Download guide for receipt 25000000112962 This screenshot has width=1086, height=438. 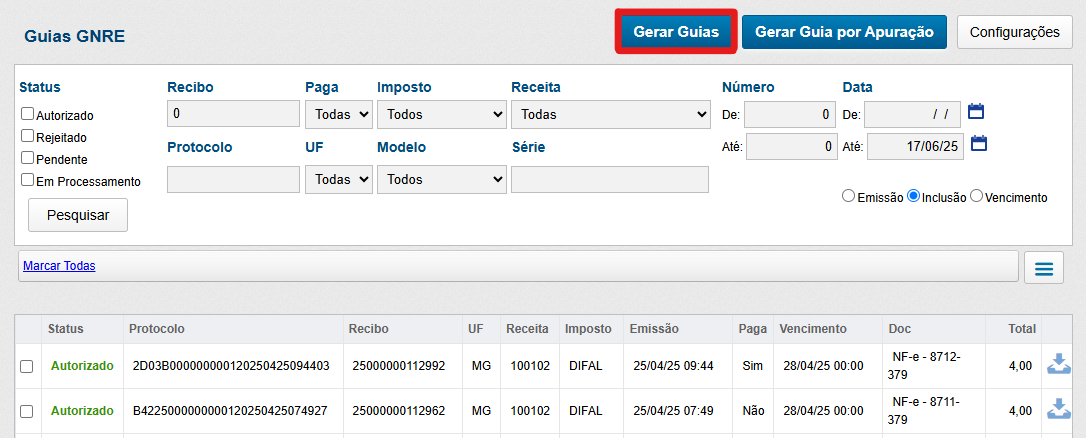point(1058,410)
